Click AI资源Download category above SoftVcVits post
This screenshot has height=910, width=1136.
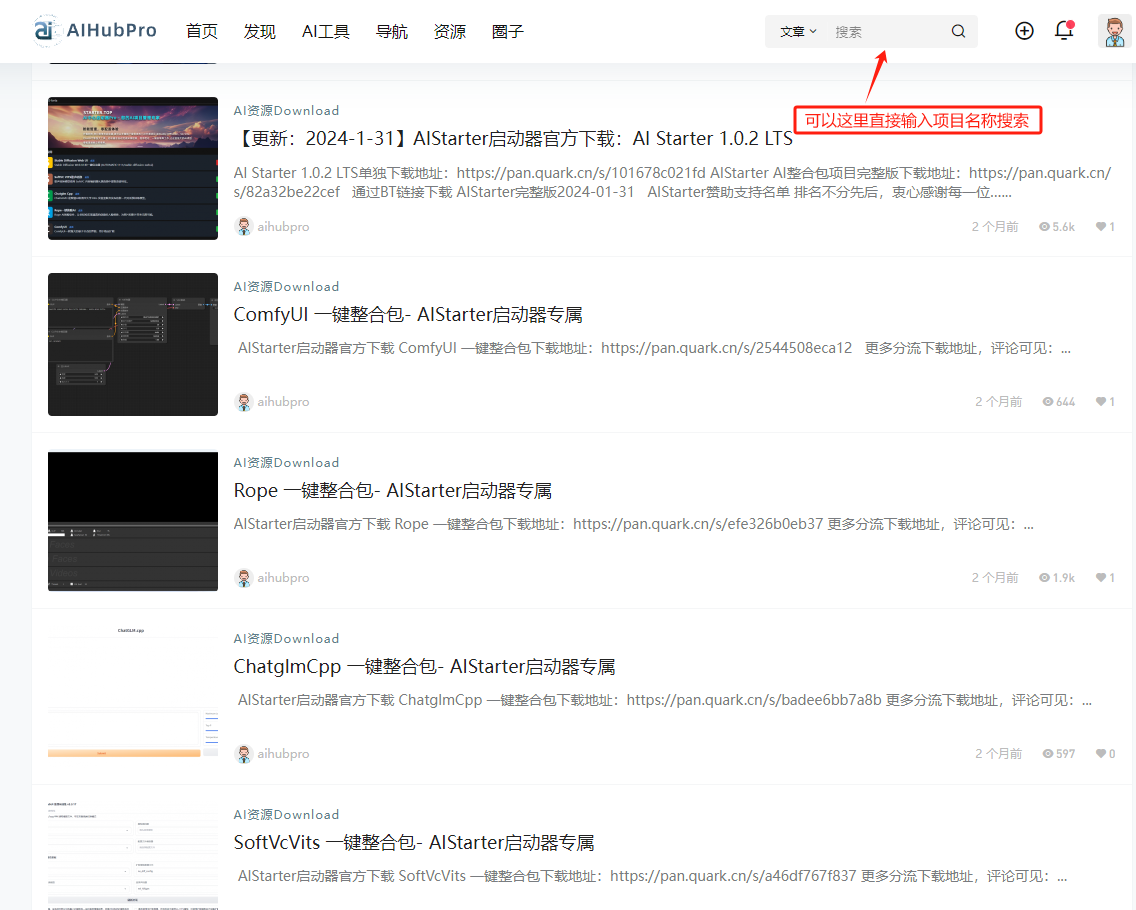point(286,814)
